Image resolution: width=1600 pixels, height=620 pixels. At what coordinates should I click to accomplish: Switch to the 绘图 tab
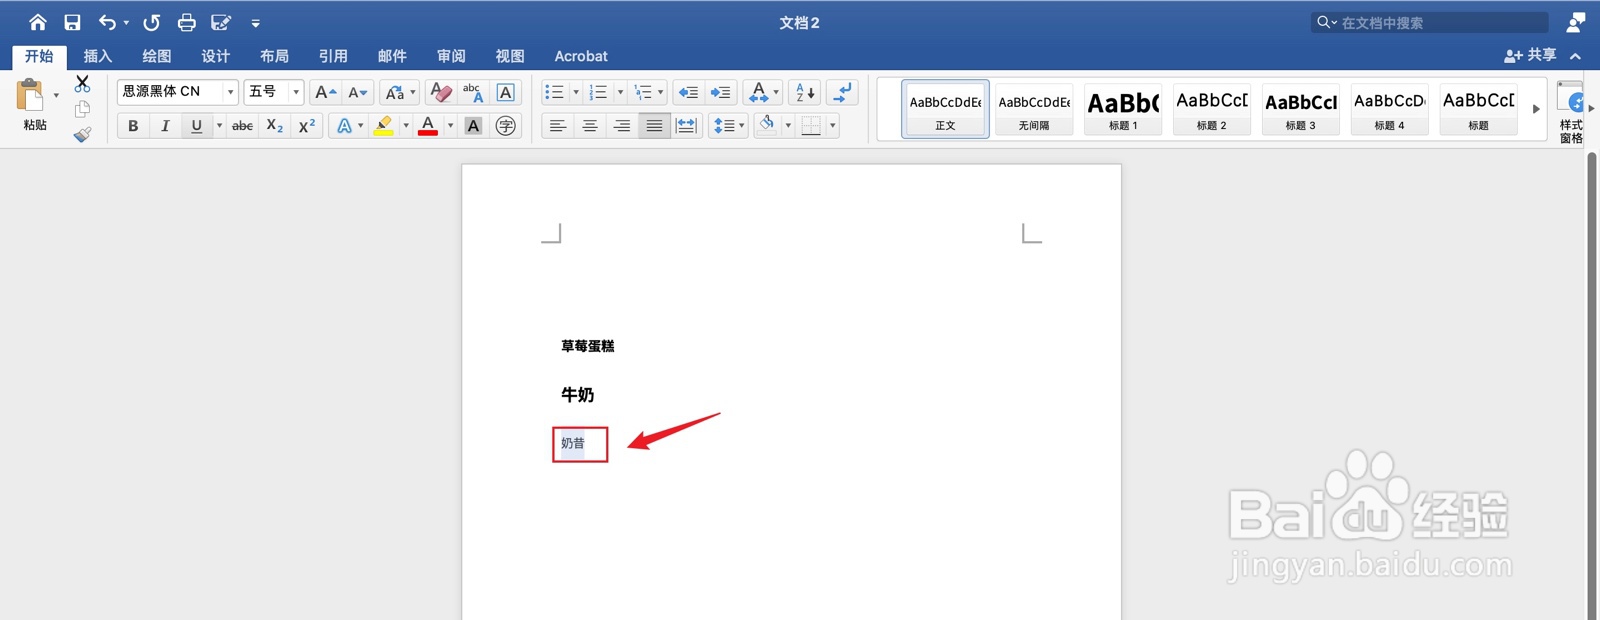156,56
